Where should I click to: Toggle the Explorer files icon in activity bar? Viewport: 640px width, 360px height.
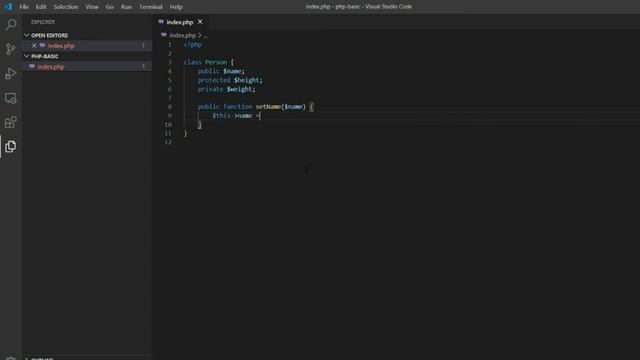coord(11,147)
